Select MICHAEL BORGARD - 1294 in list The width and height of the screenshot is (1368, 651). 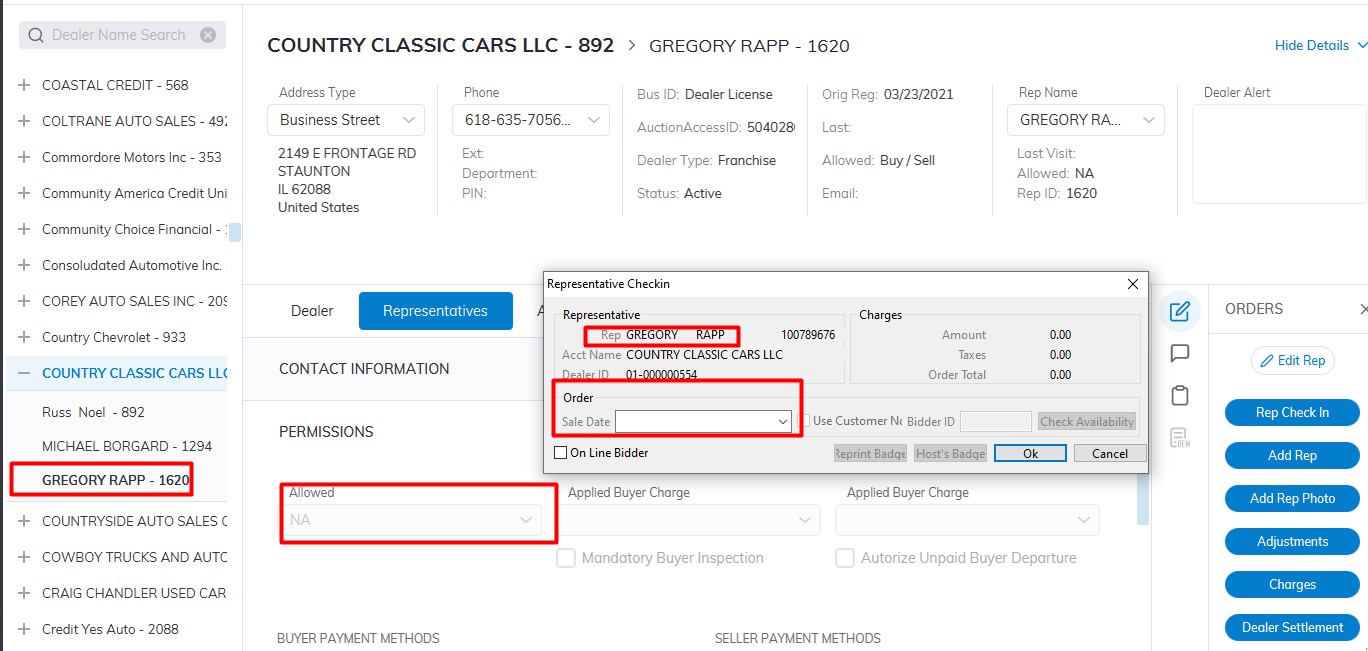pyautogui.click(x=127, y=446)
